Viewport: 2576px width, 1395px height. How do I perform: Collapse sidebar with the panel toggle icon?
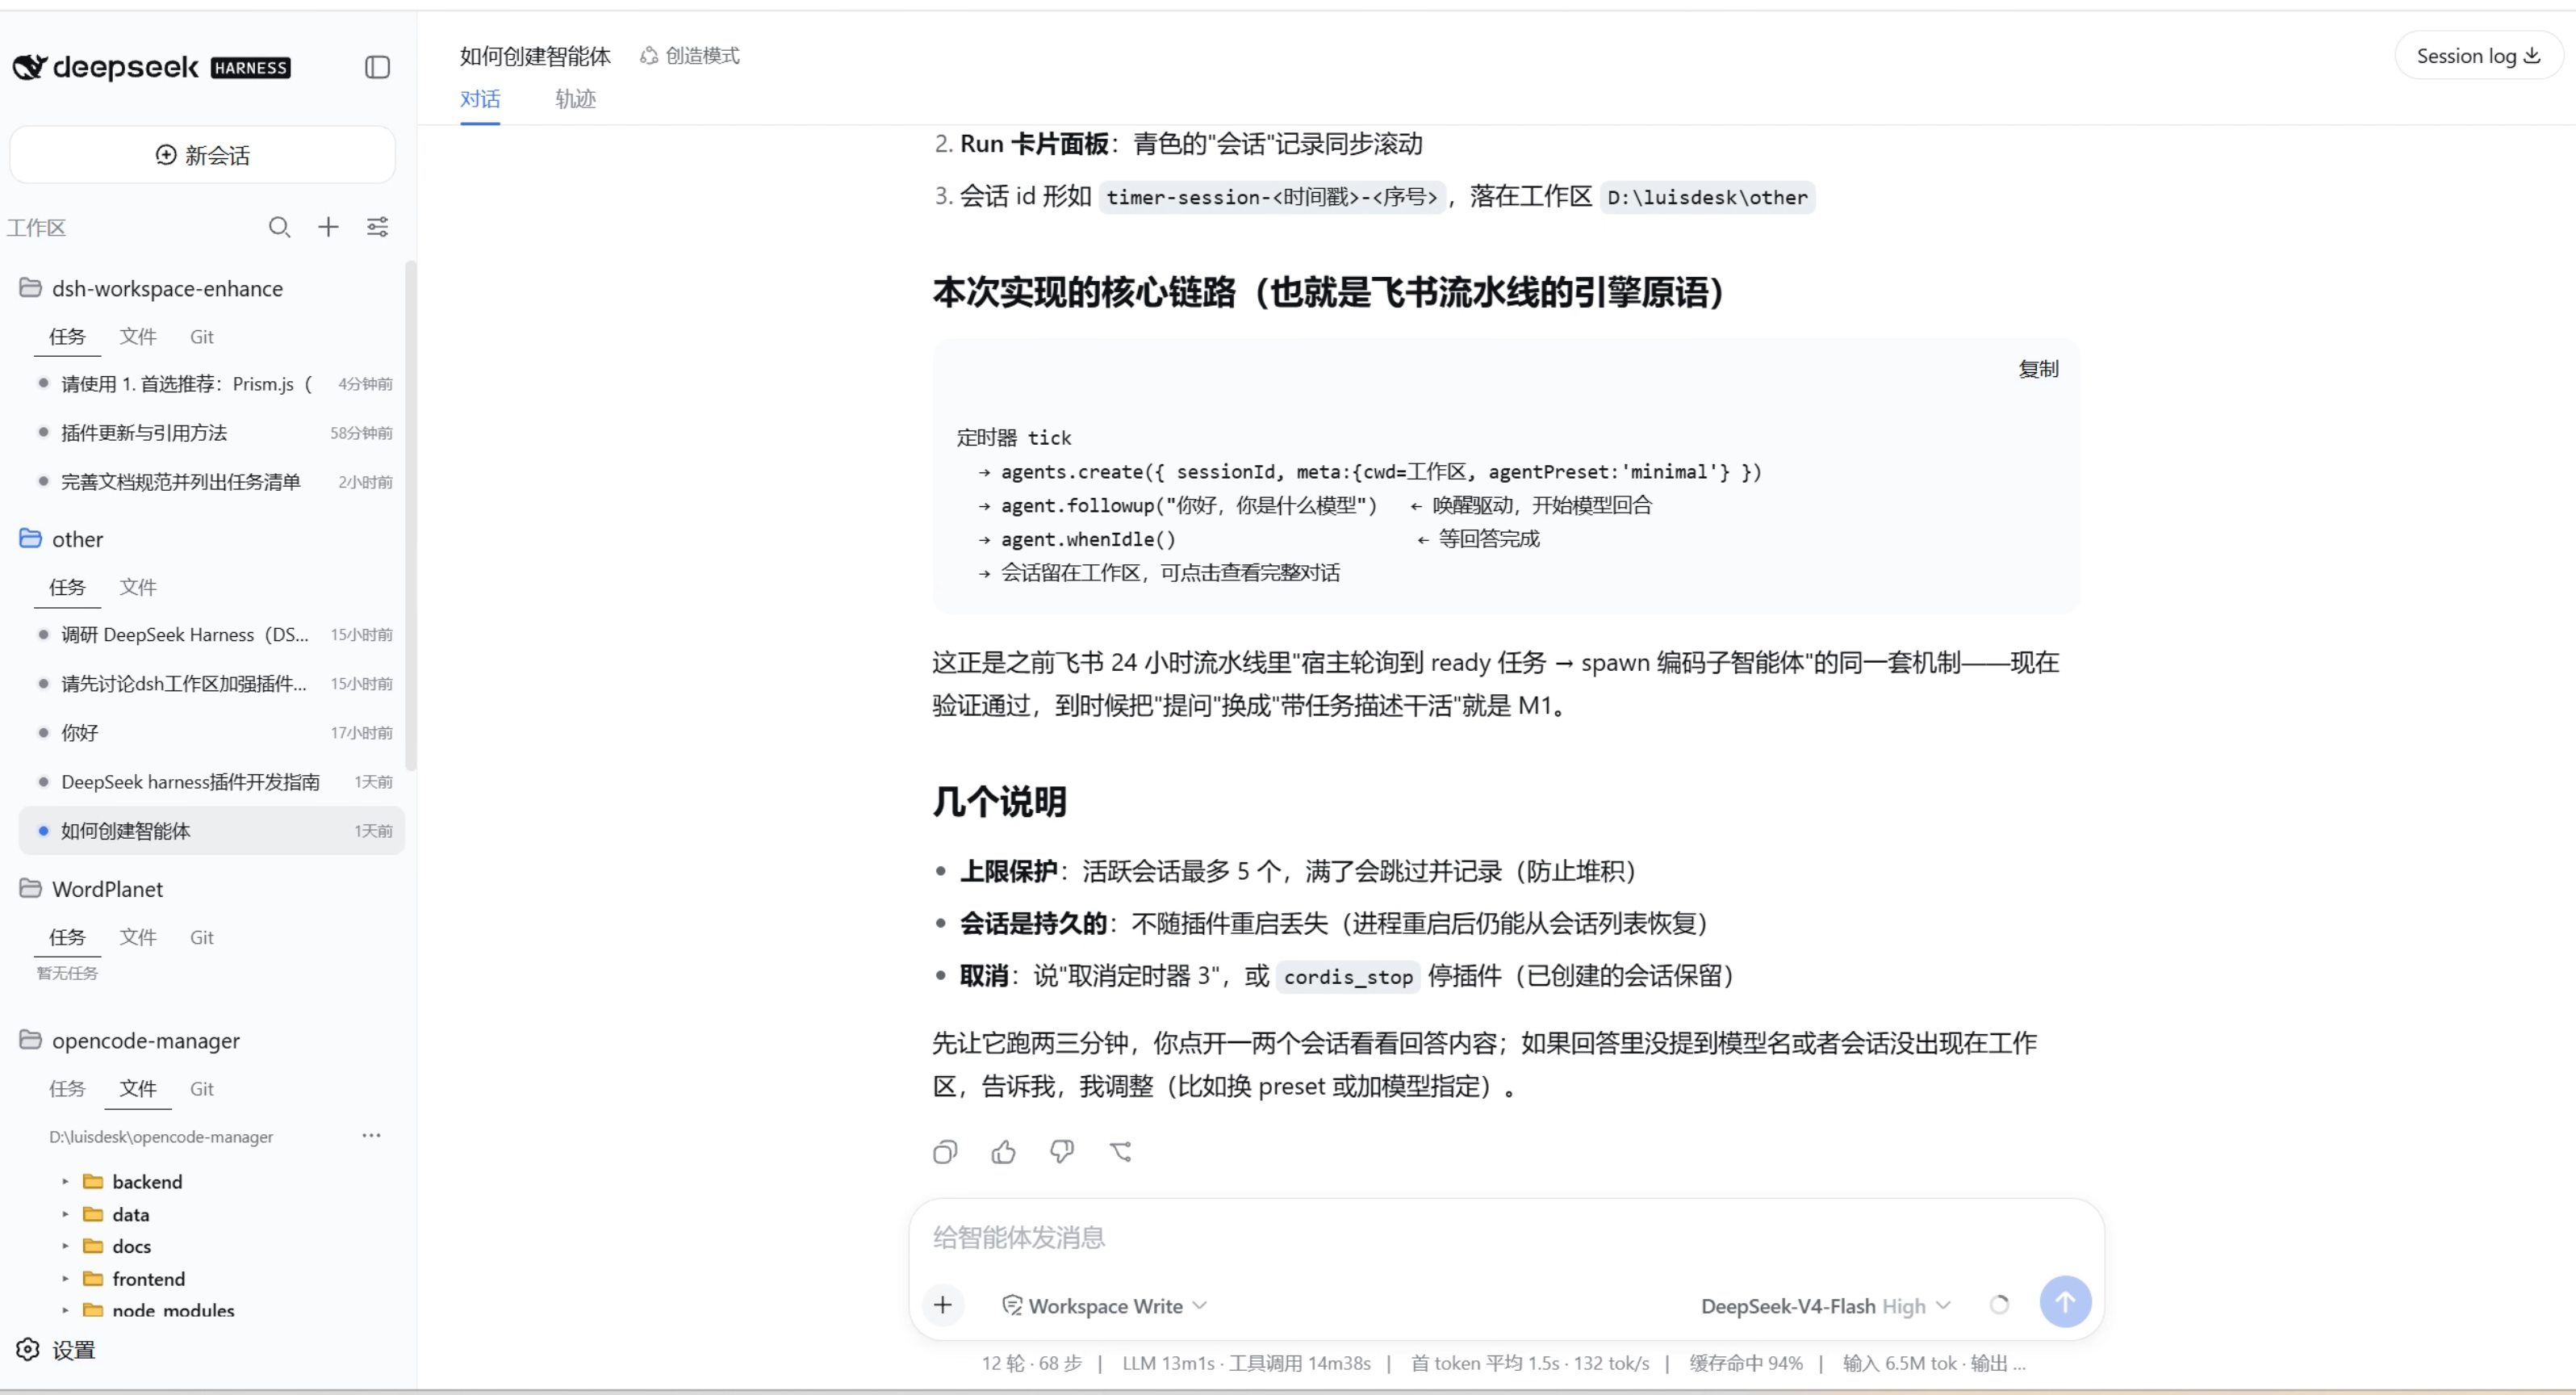(377, 67)
